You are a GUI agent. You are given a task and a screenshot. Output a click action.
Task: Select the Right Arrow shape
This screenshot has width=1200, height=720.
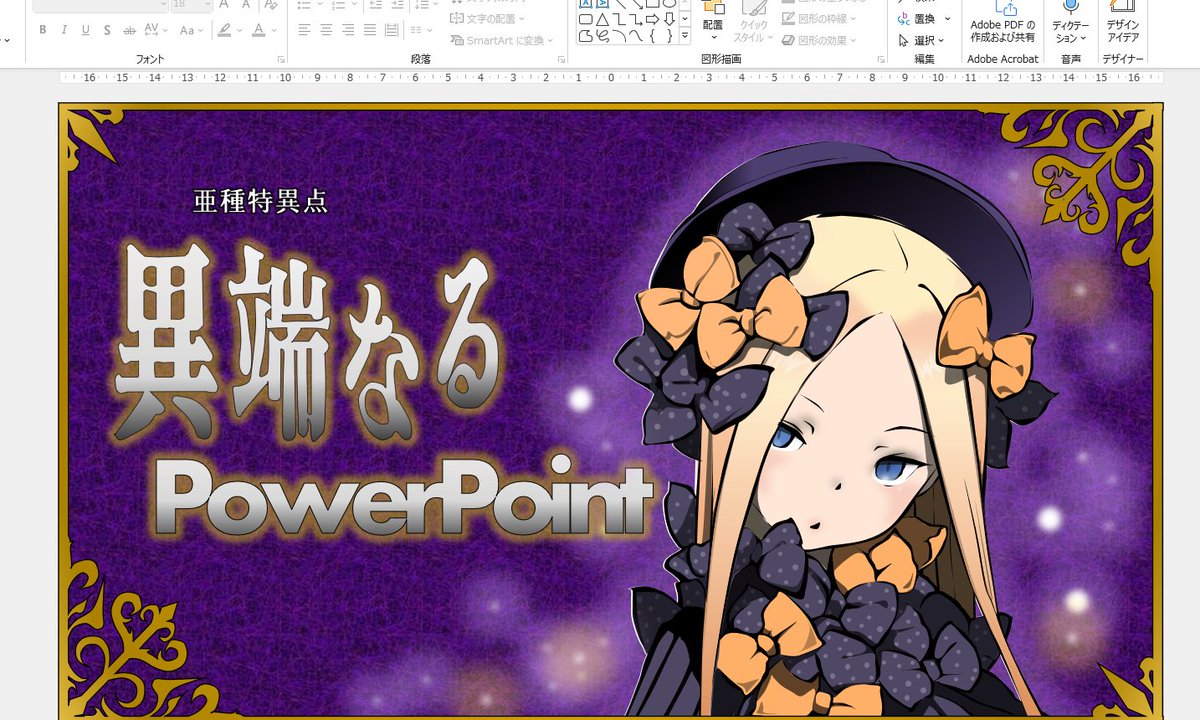(x=652, y=19)
